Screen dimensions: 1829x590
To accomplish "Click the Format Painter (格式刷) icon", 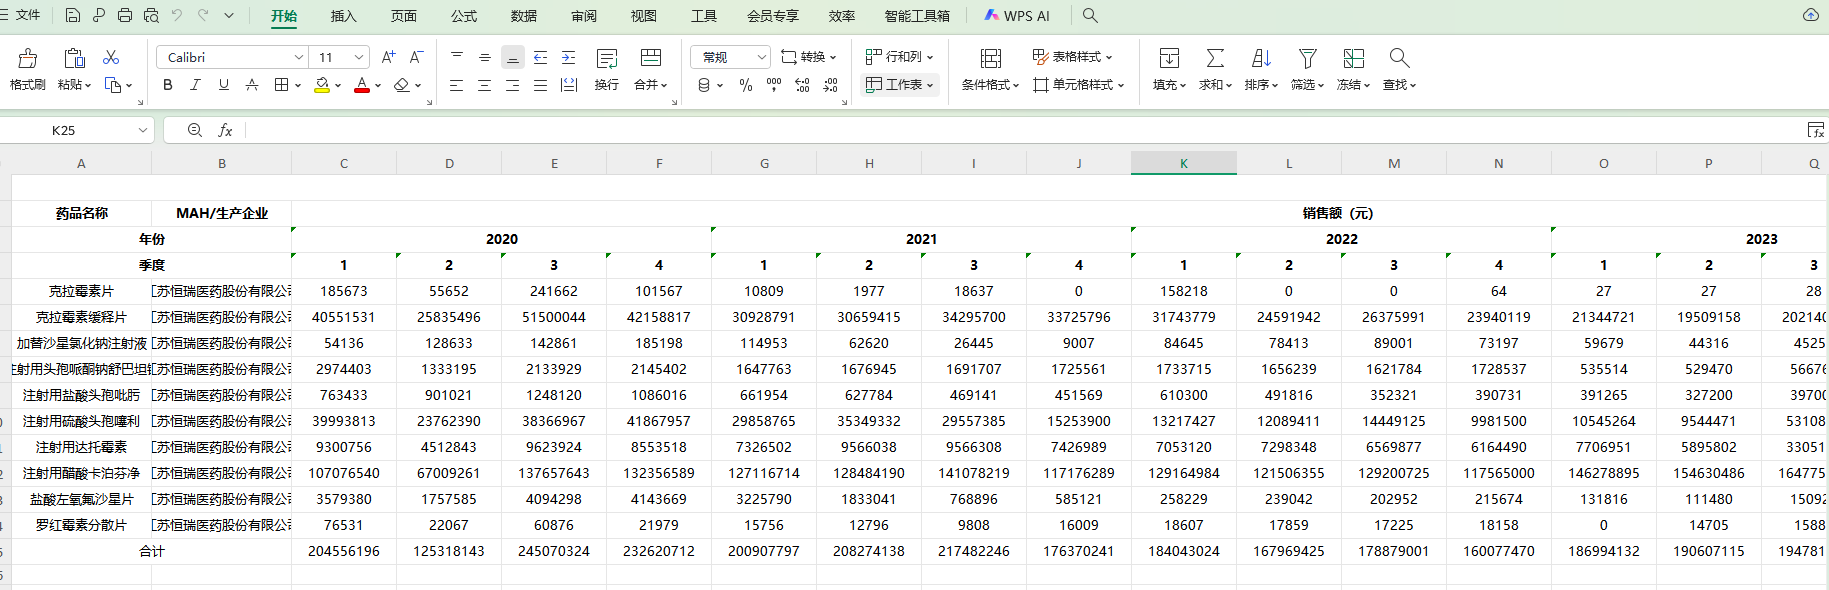I will pyautogui.click(x=28, y=59).
